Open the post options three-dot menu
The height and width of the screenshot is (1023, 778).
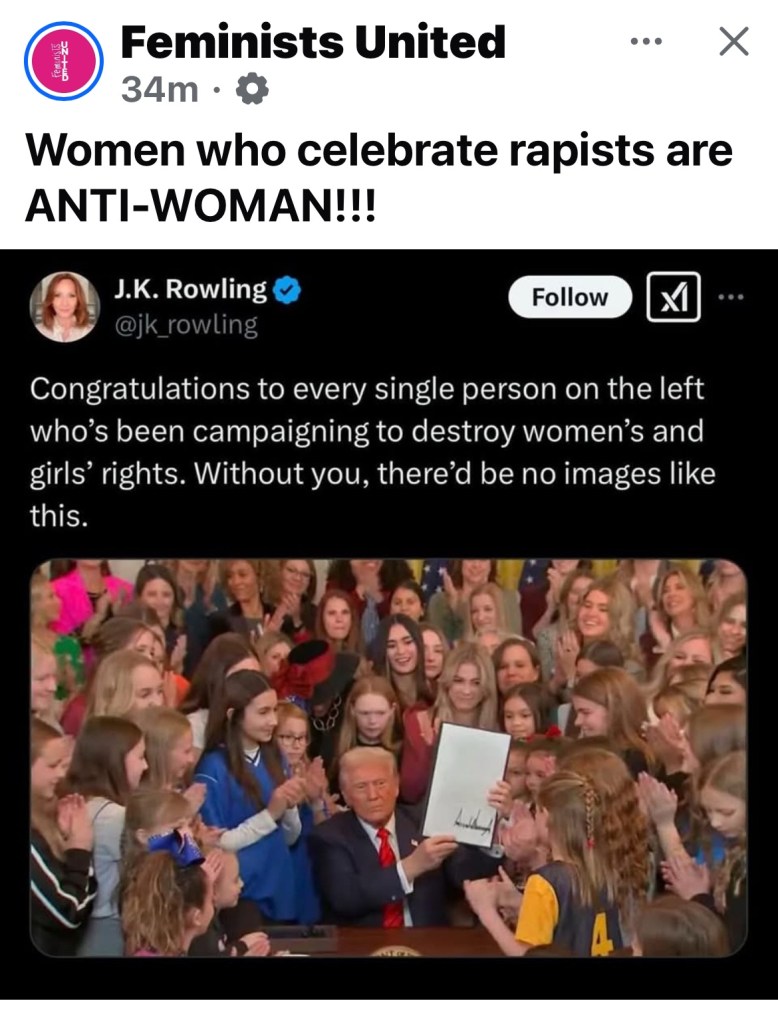pyautogui.click(x=646, y=42)
